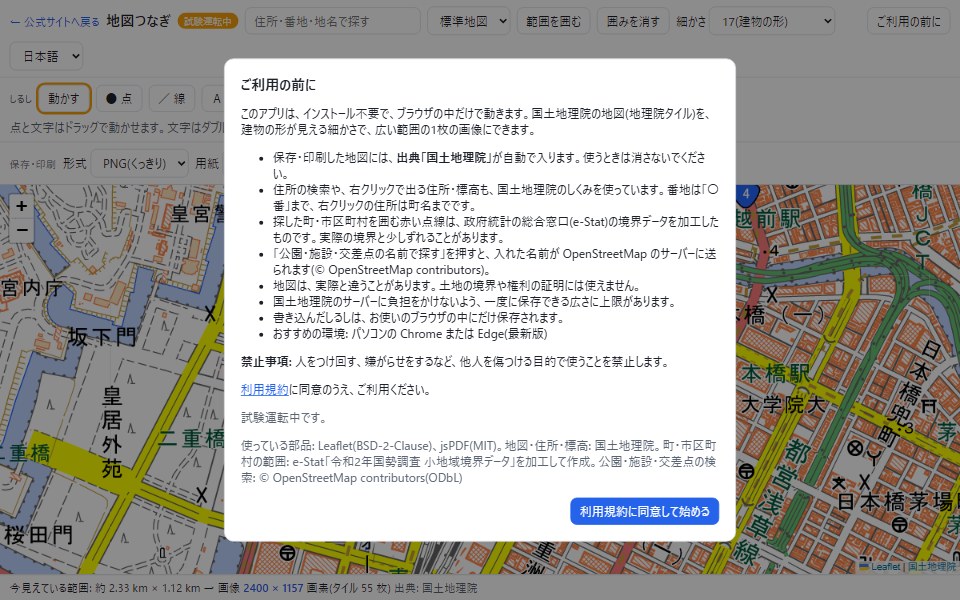Select the 点 point marker tool
Screen dimensions: 960x600
[x=119, y=99]
